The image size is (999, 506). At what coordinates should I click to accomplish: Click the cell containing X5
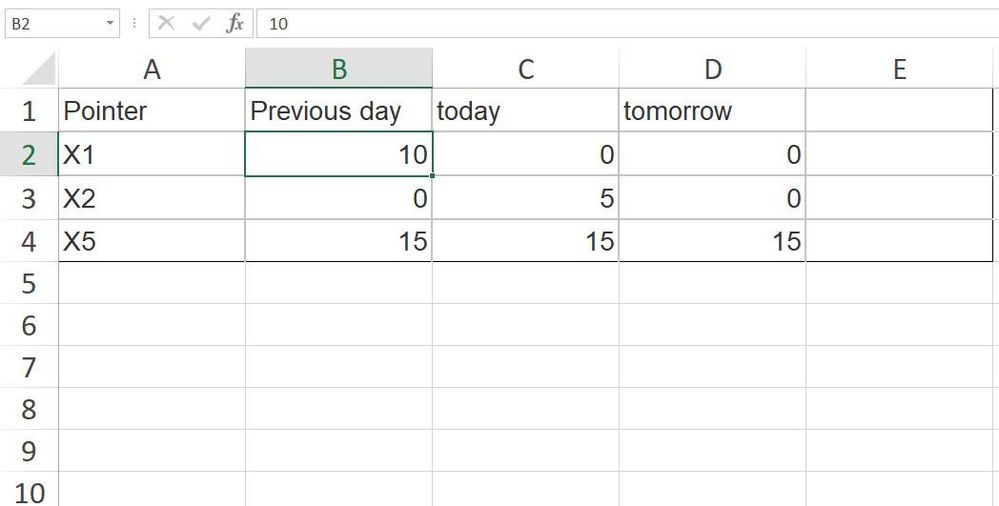point(151,241)
